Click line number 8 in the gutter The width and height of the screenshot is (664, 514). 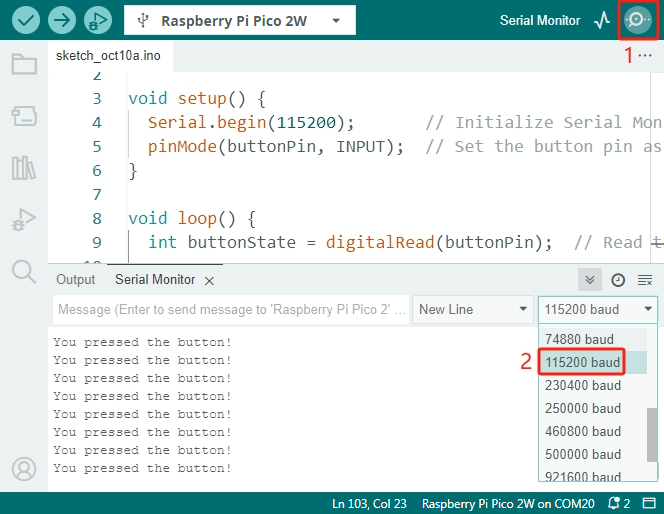pos(97,218)
